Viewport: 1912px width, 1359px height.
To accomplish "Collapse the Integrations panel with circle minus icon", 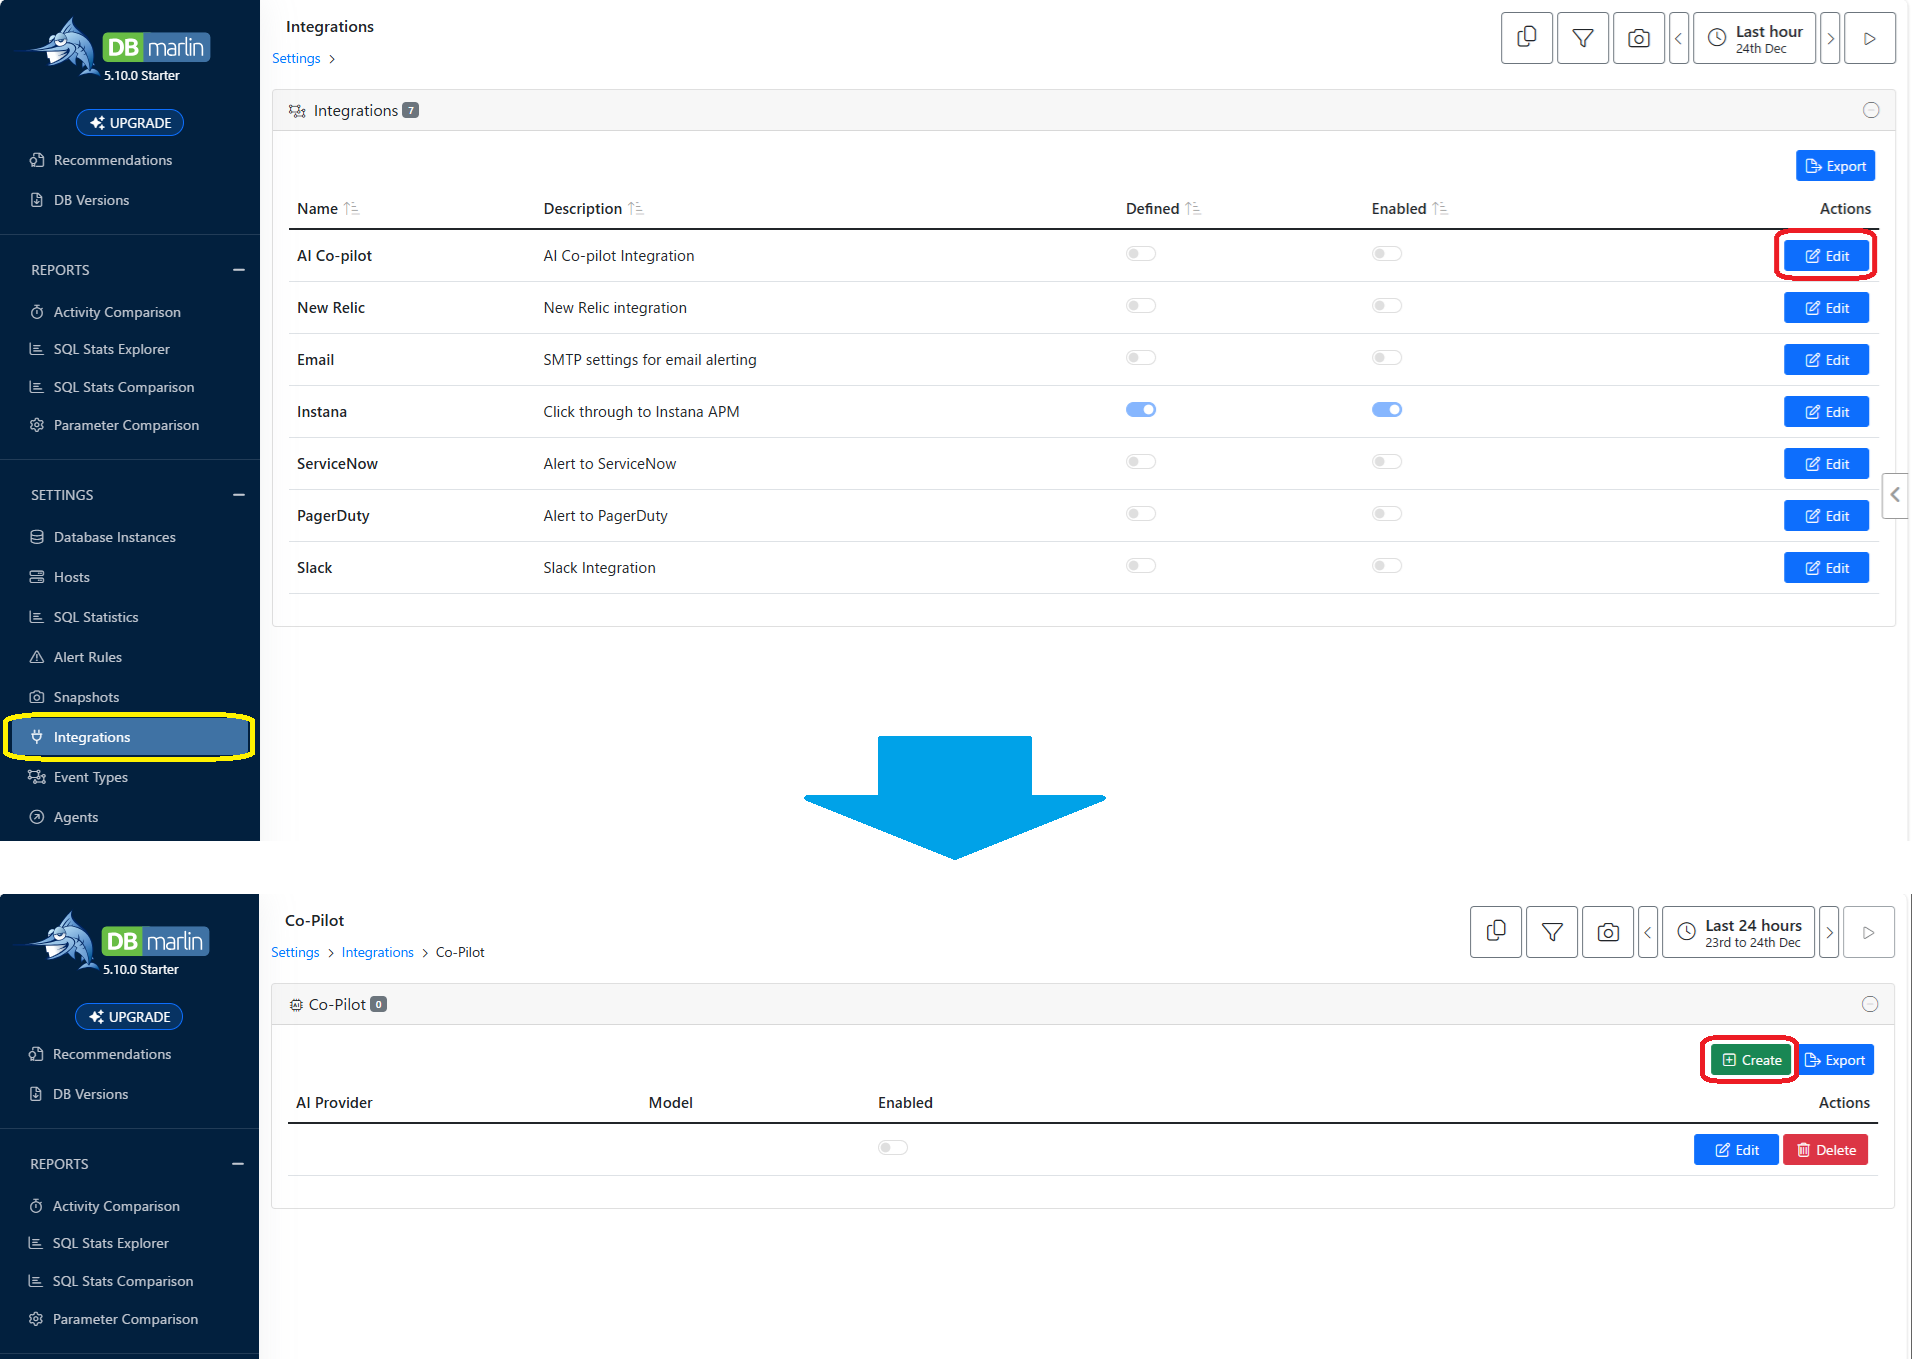I will point(1871,110).
